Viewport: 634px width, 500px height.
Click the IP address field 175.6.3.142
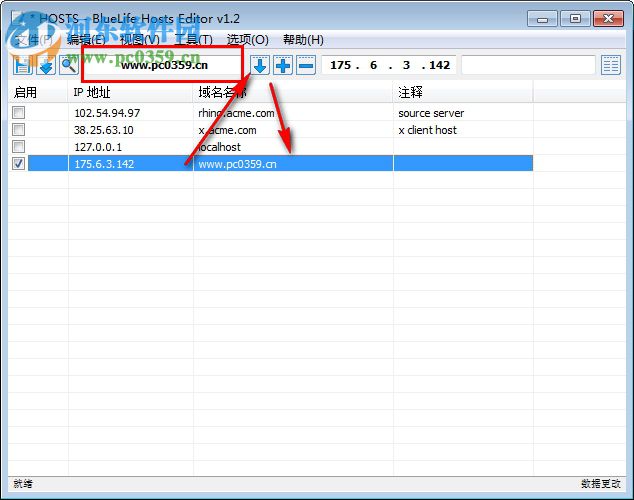[x=389, y=65]
